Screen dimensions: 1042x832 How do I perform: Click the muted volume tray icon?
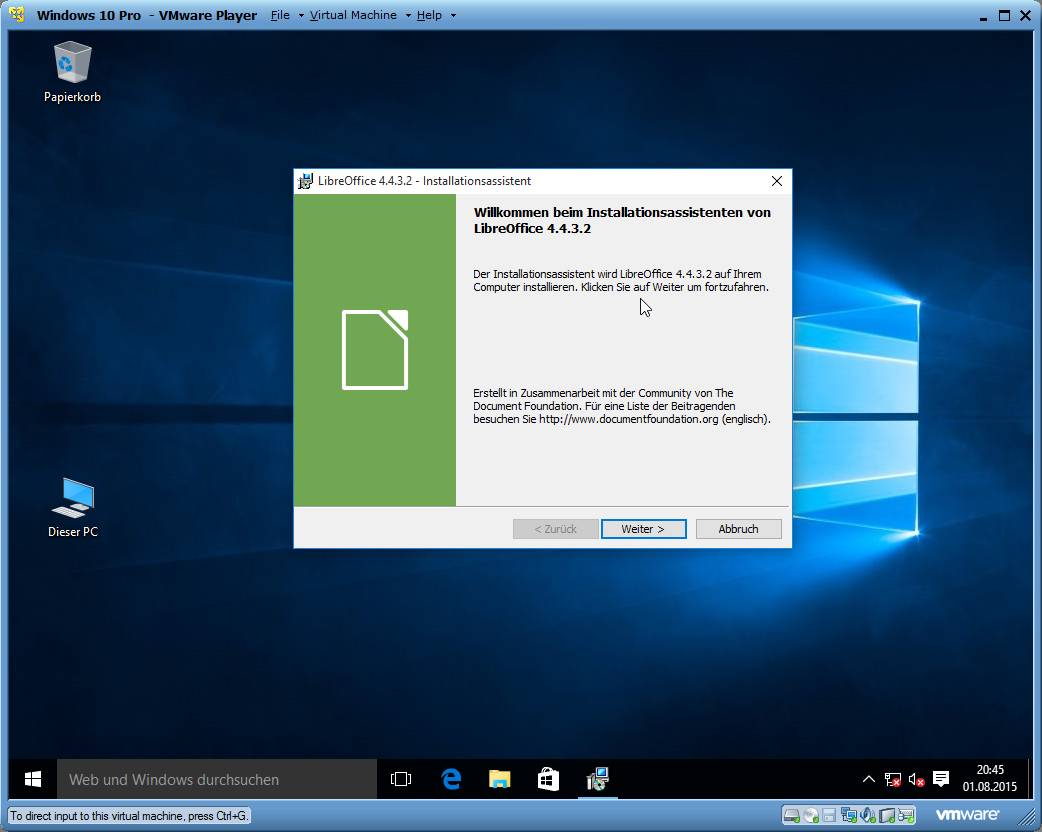coord(916,779)
